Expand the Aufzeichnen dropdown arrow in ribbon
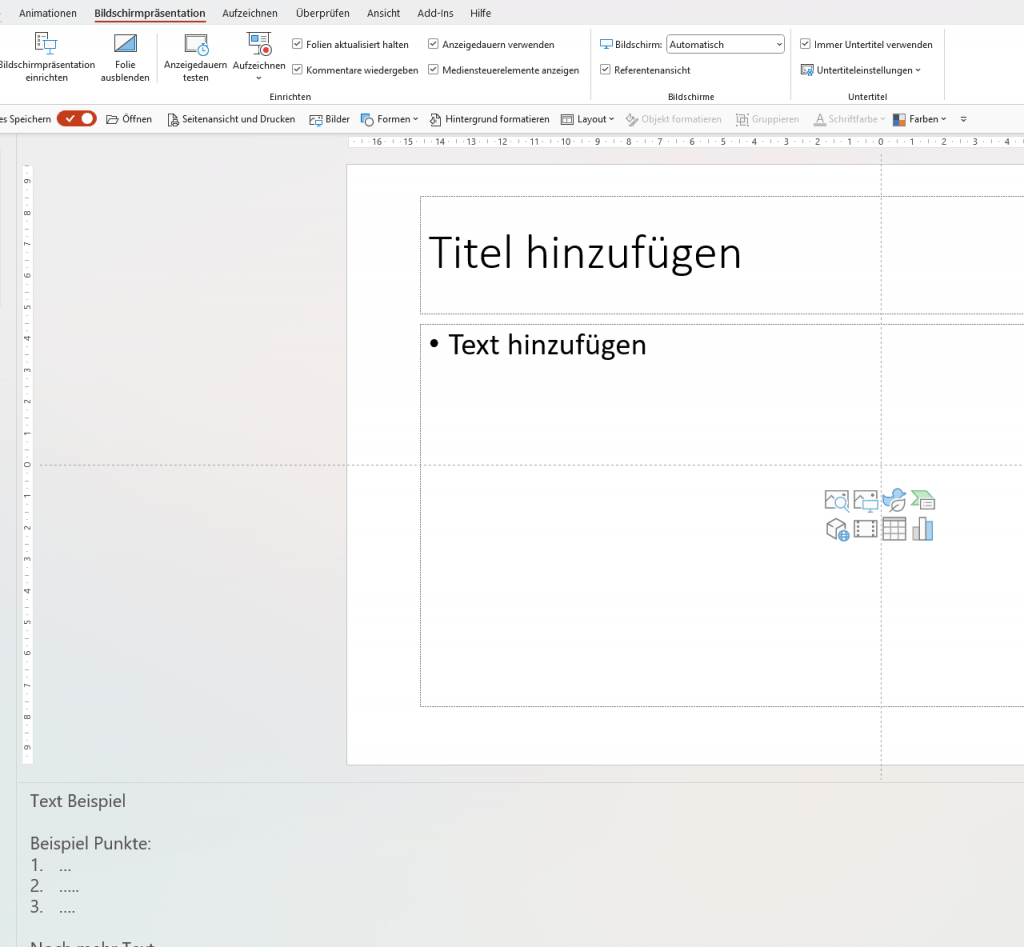 259,78
